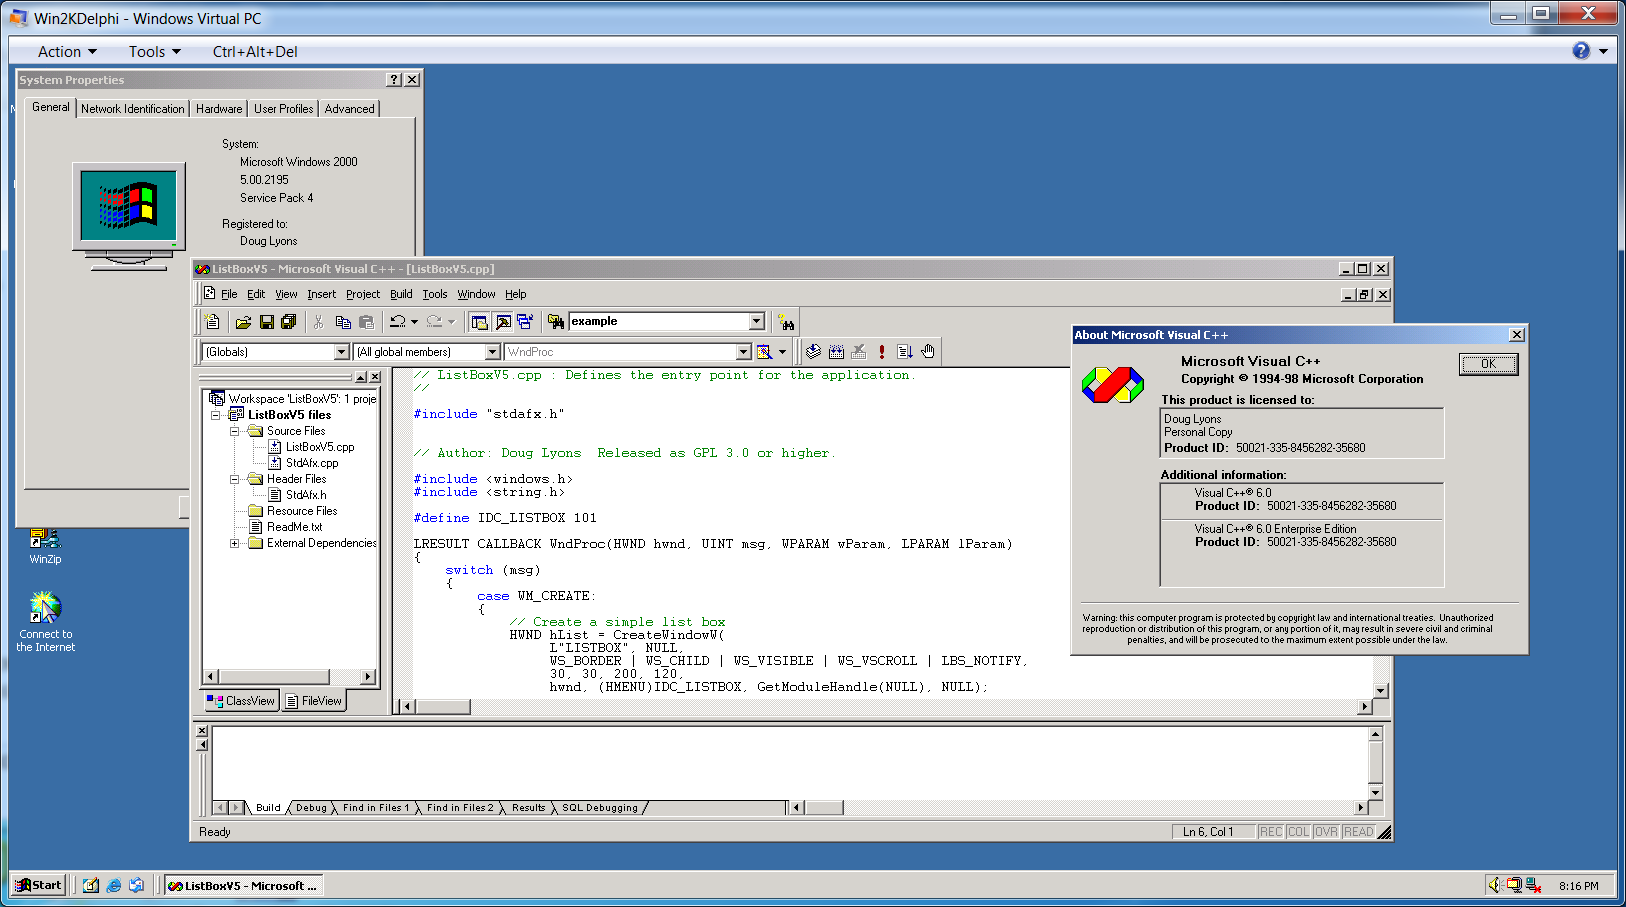Image resolution: width=1626 pixels, height=907 pixels.
Task: Click the New Text File toolbar icon
Action: tap(212, 322)
